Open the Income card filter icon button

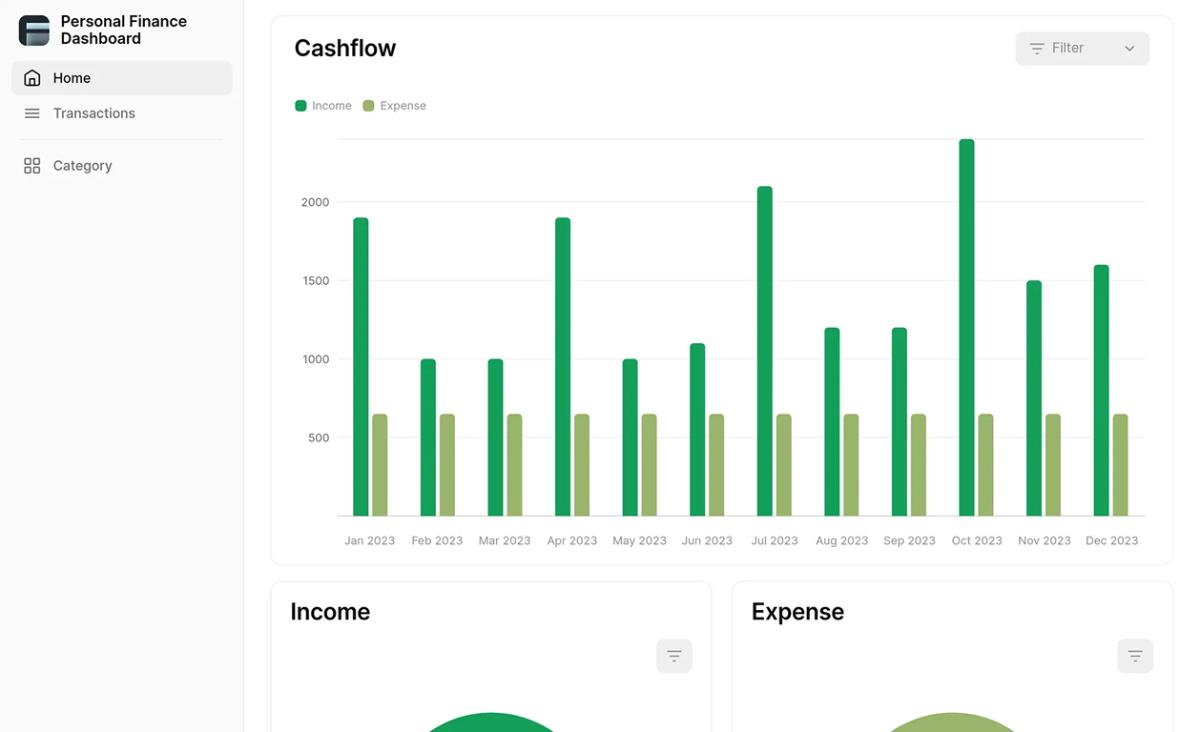674,656
